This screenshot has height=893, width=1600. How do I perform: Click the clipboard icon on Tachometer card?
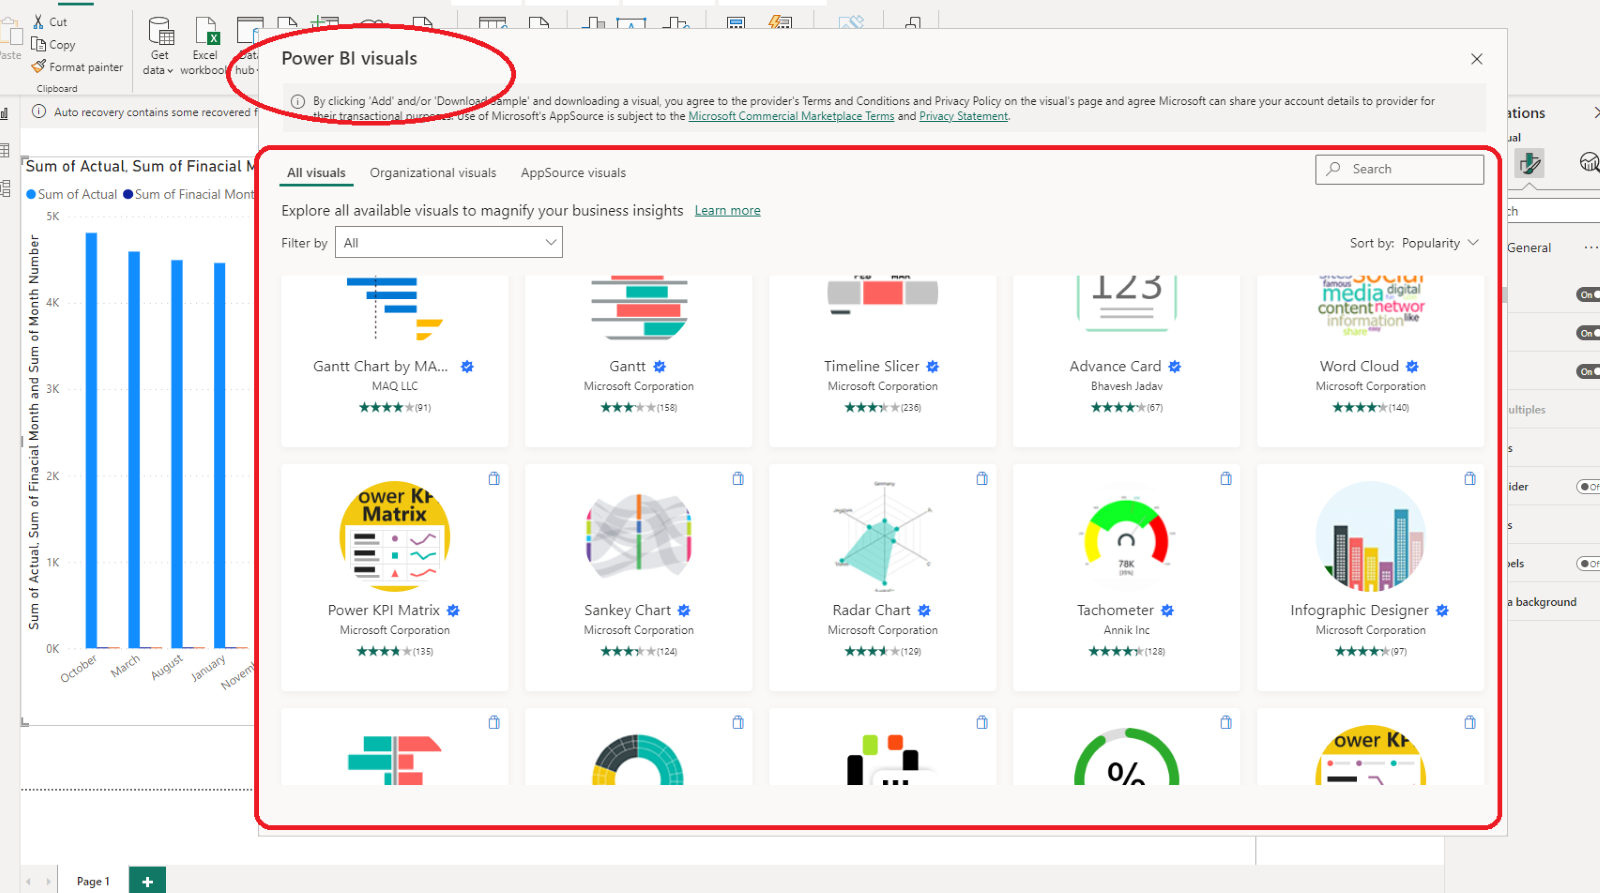coord(1225,479)
